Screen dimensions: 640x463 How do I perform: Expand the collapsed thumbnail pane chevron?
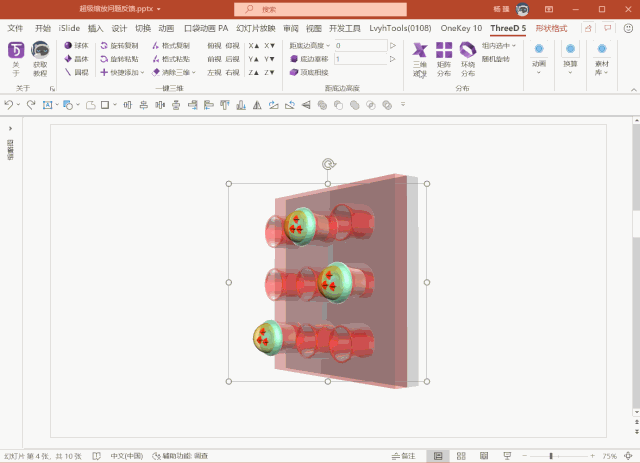10,128
